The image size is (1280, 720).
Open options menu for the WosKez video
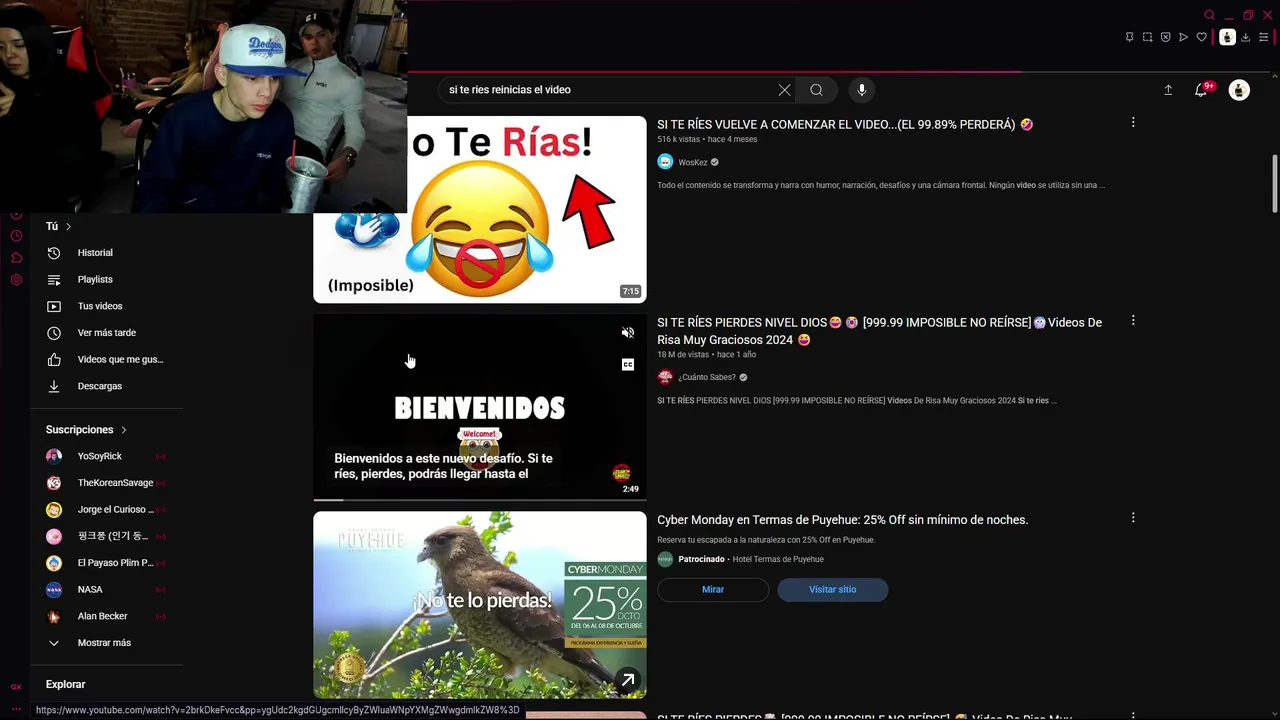point(1133,122)
